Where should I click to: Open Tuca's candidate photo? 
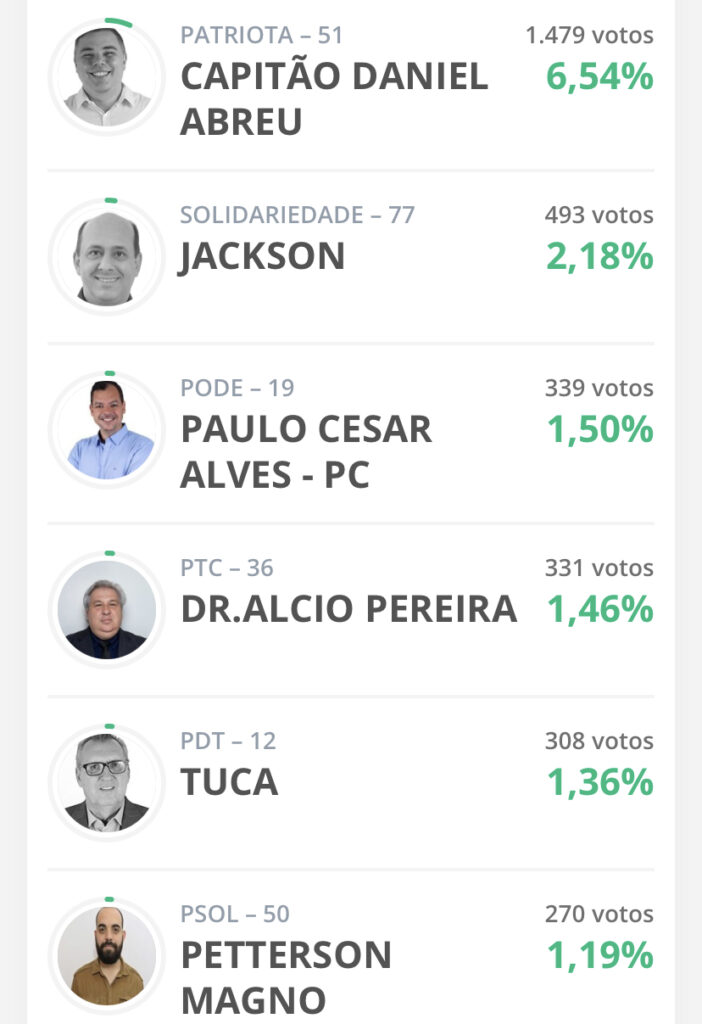pyautogui.click(x=106, y=782)
